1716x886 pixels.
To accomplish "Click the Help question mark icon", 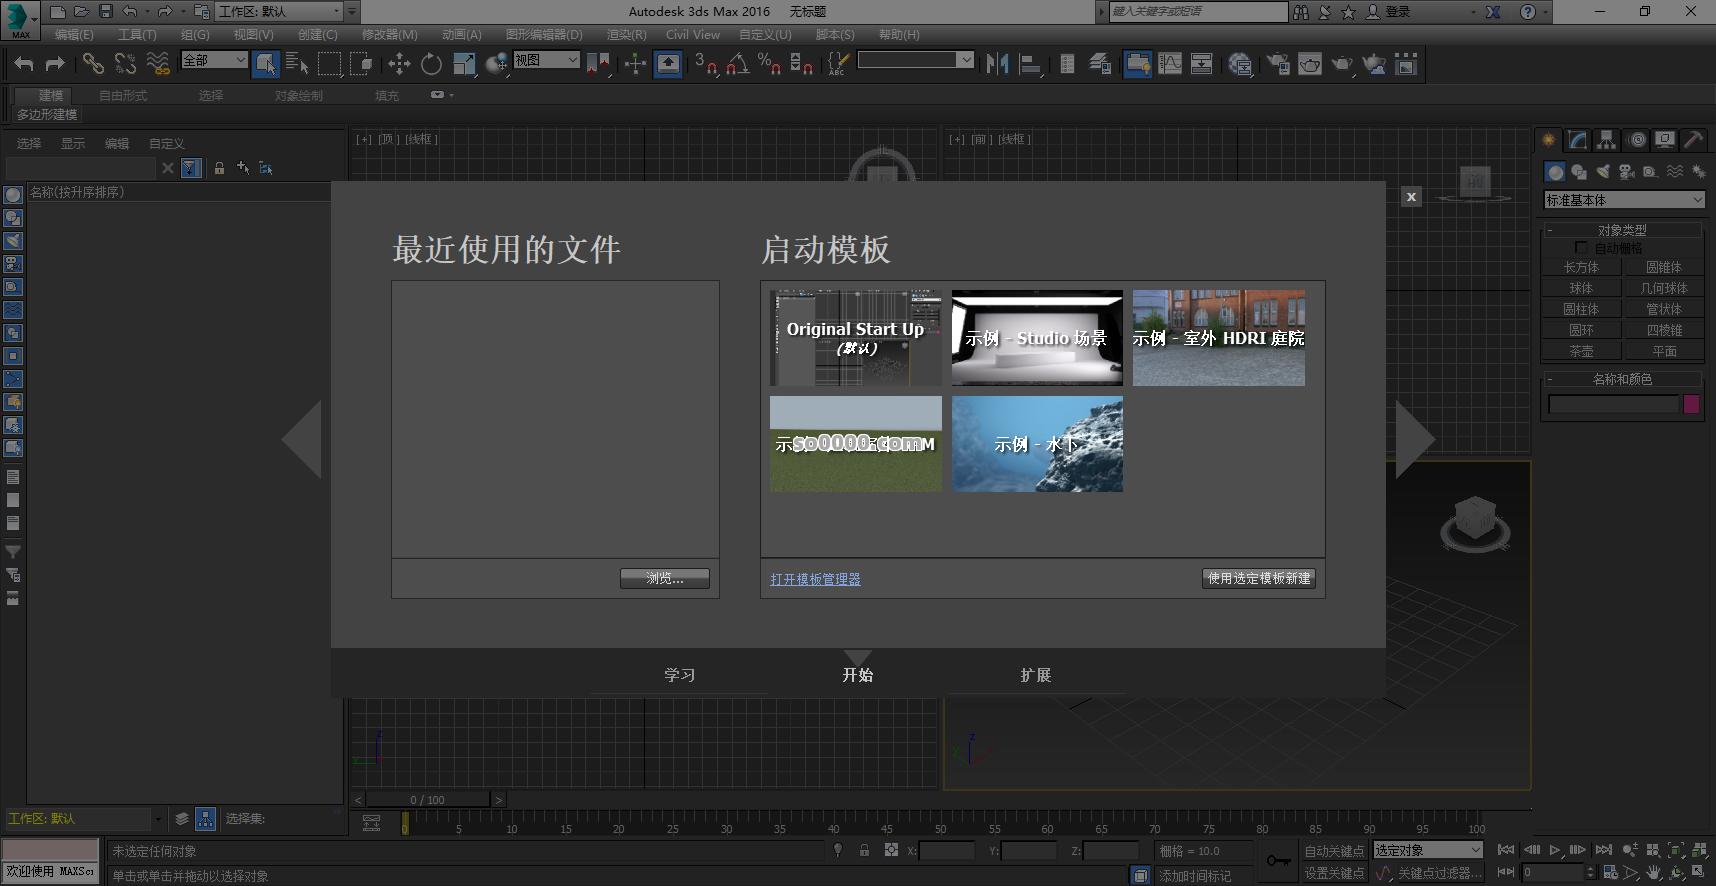I will (x=1527, y=12).
